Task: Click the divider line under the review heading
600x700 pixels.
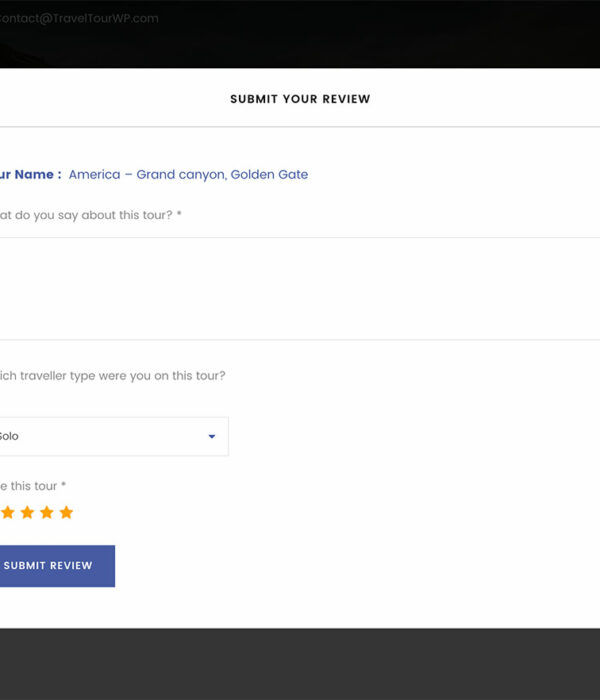Action: point(300,127)
